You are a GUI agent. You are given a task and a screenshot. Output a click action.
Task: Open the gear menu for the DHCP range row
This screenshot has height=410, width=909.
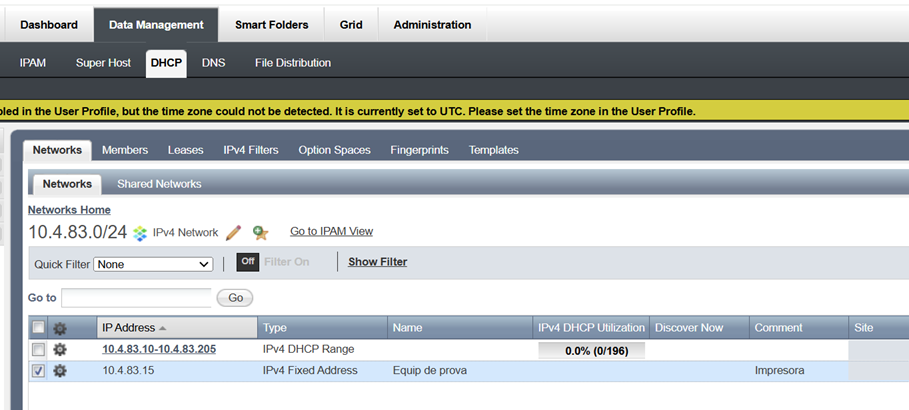[60, 350]
